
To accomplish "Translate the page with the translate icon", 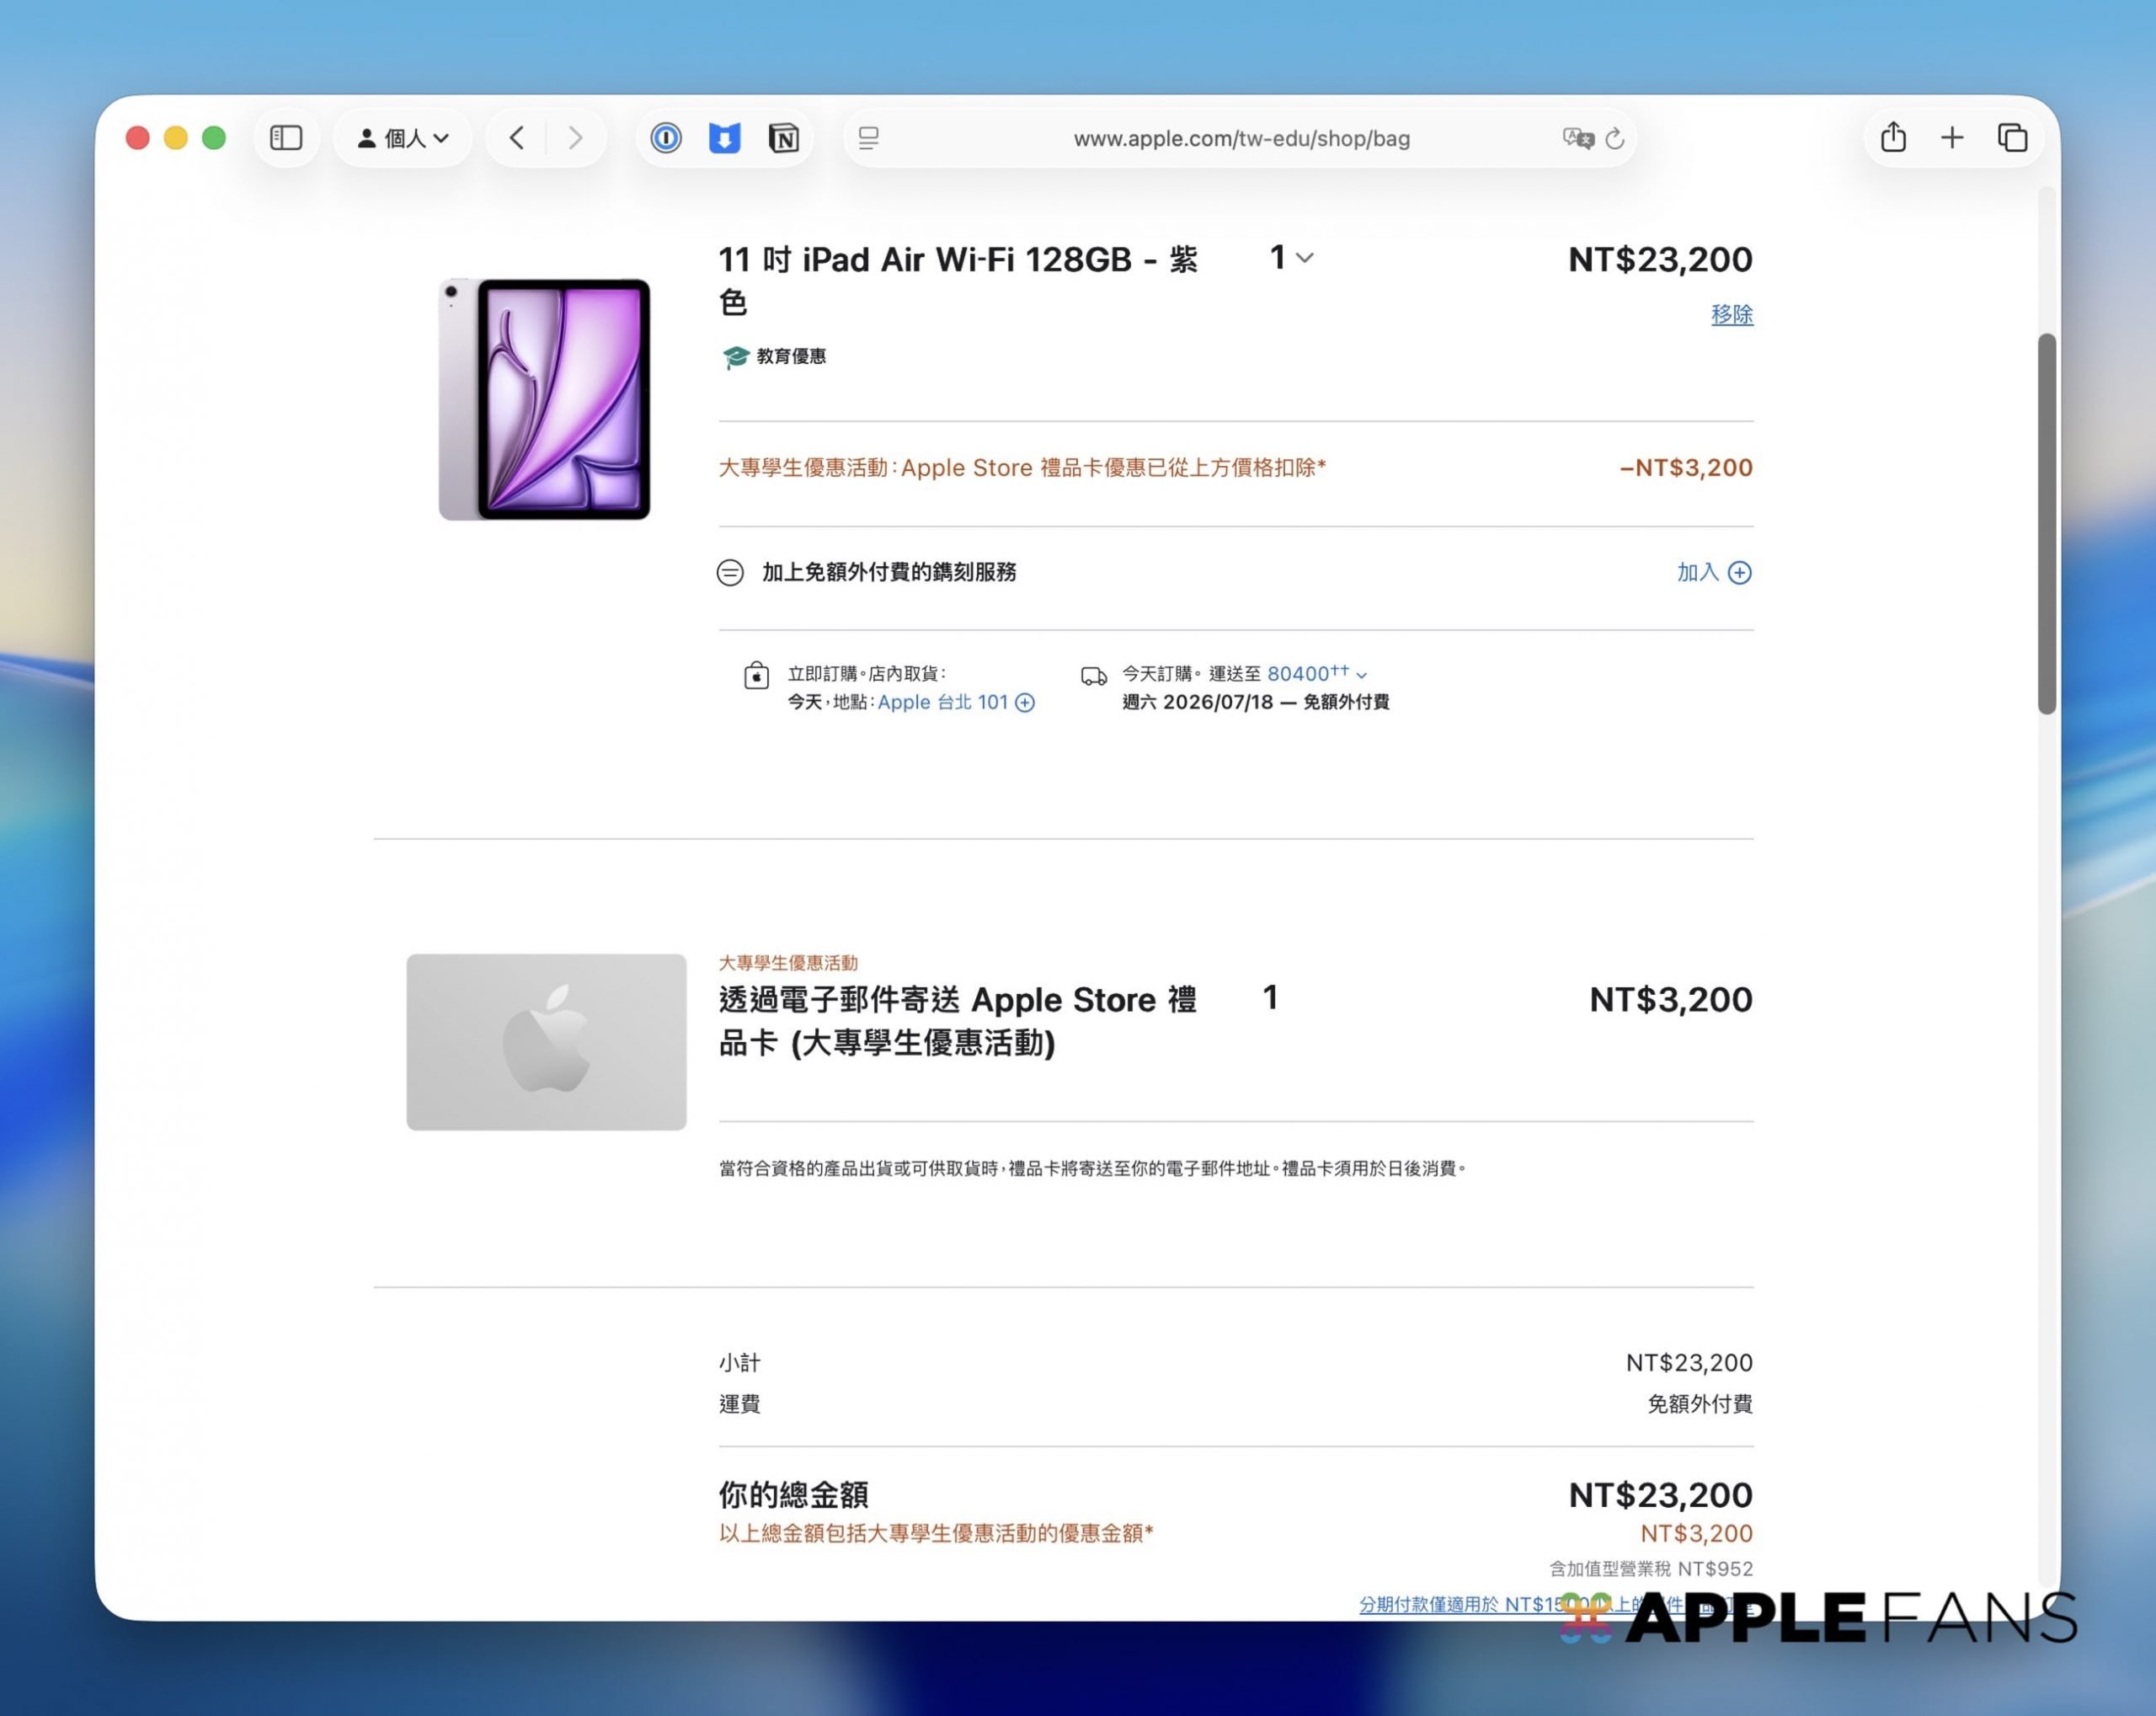I will pos(1577,138).
